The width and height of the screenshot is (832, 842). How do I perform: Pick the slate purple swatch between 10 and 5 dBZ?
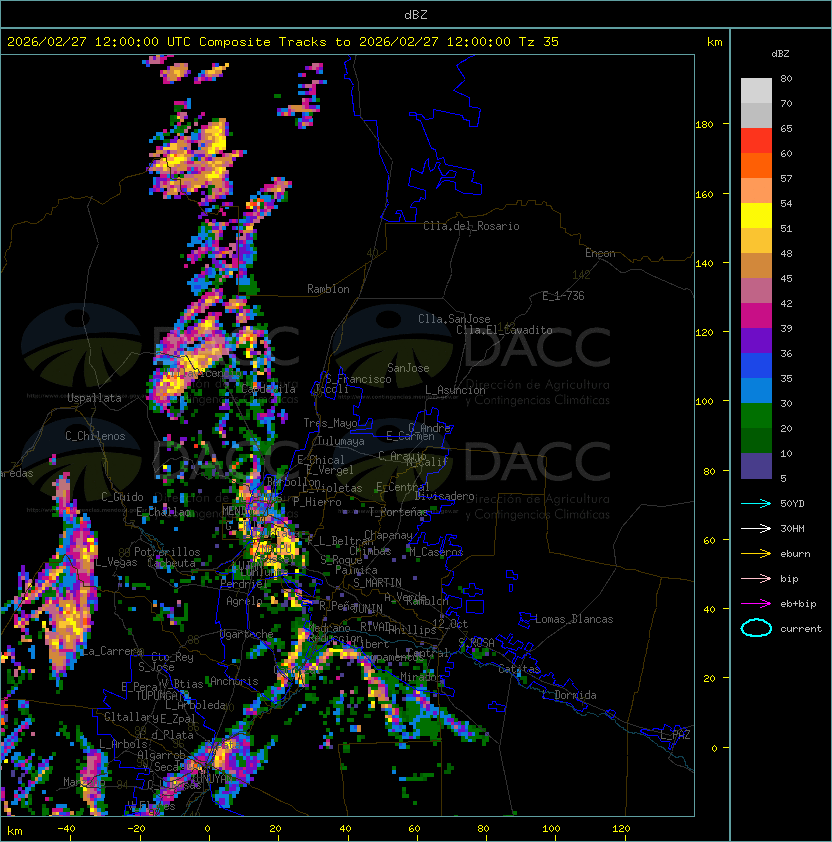pyautogui.click(x=756, y=465)
